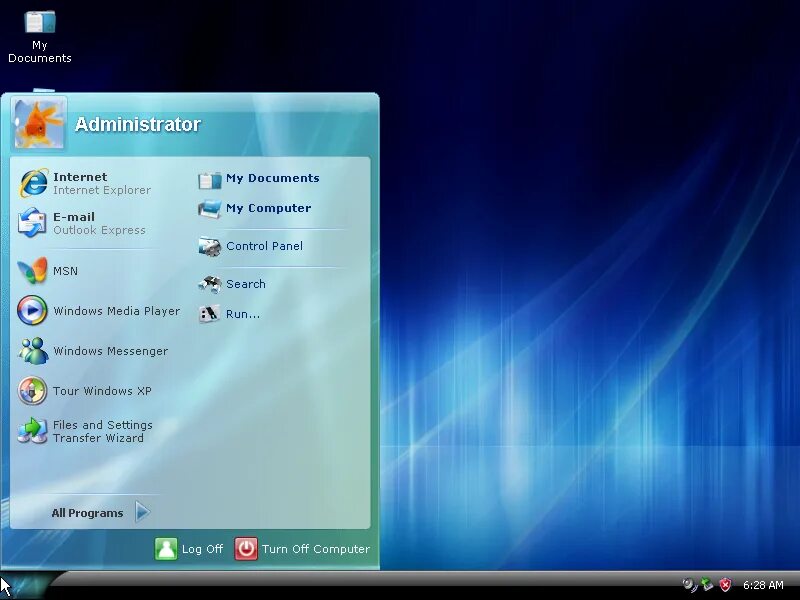This screenshot has width=800, height=600.
Task: Click the Run icon
Action: coord(210,313)
